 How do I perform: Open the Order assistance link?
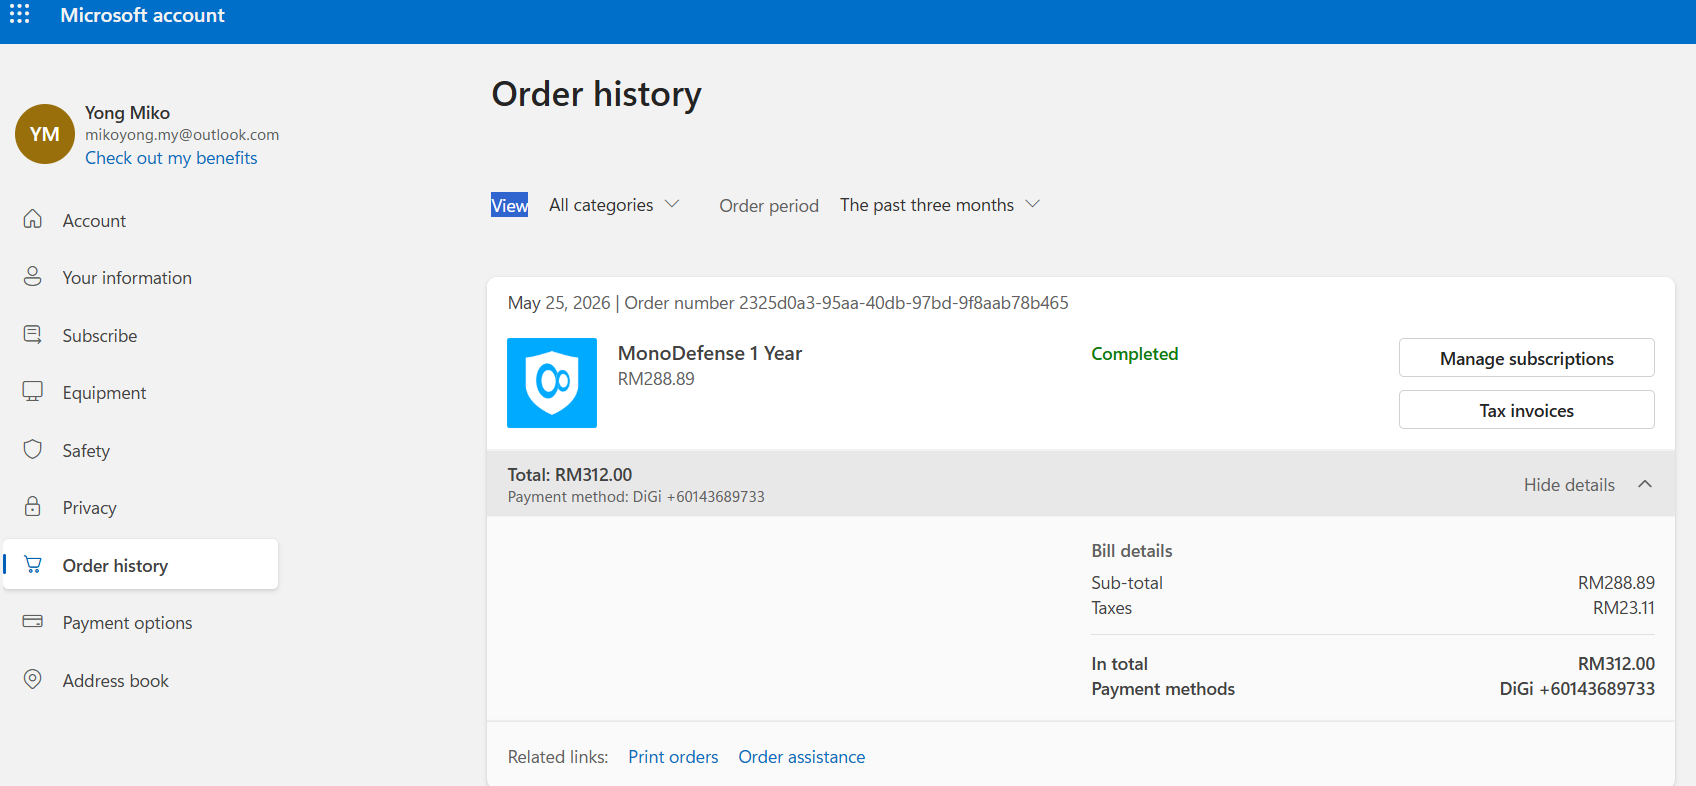[x=802, y=757]
